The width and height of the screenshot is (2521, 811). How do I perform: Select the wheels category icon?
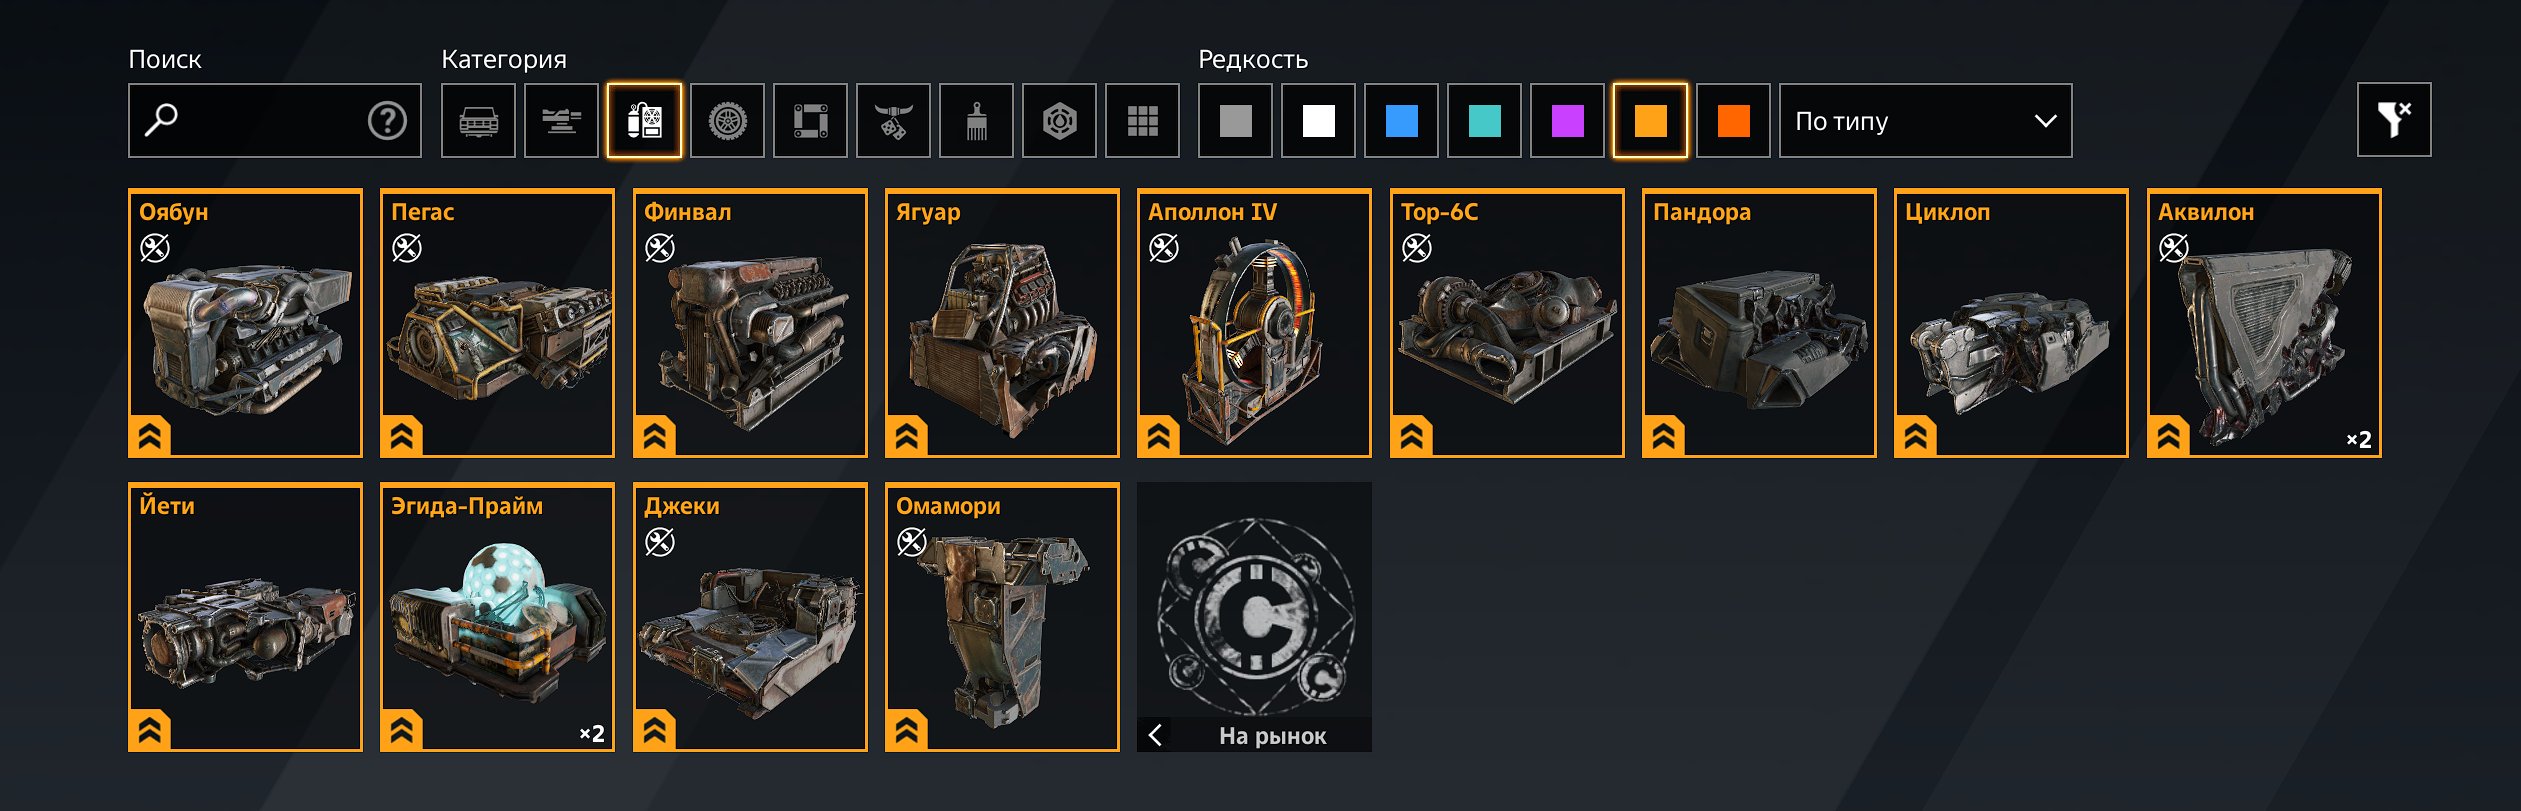click(x=727, y=121)
